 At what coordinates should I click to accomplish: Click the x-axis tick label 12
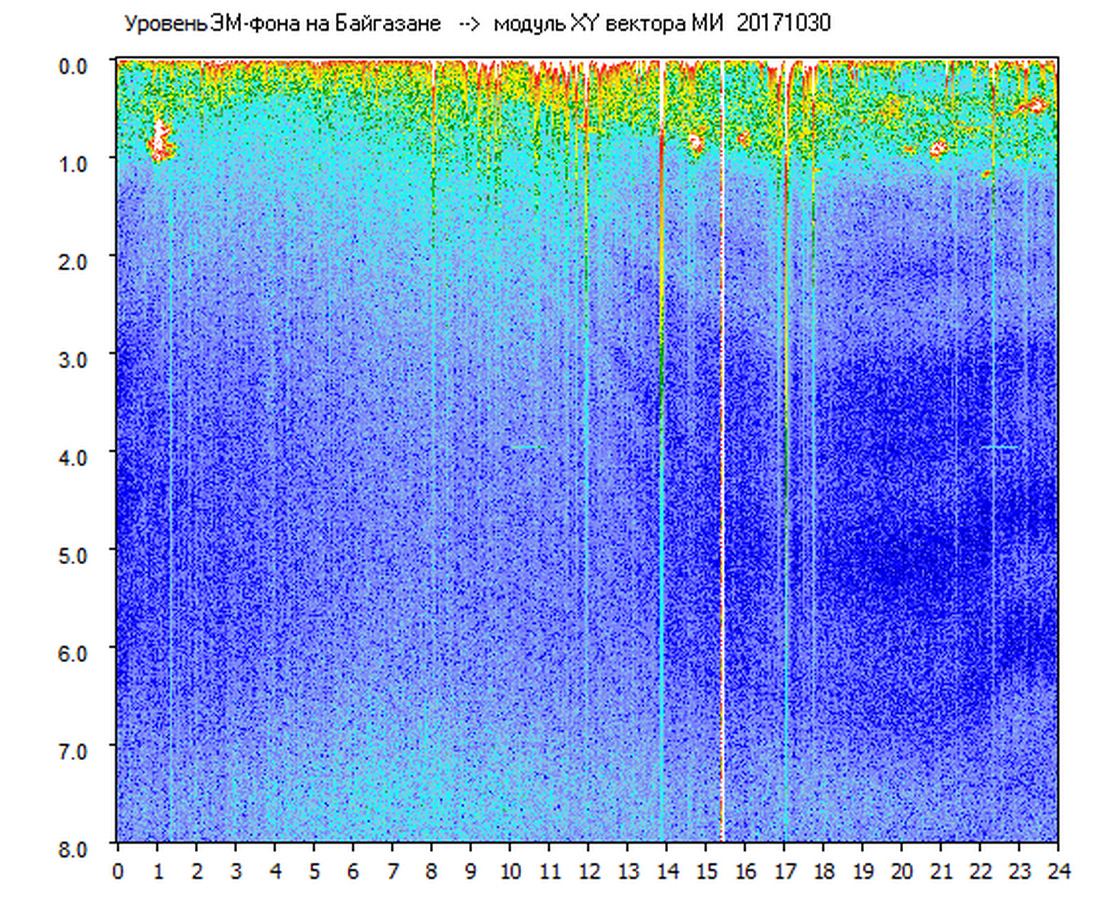[589, 871]
